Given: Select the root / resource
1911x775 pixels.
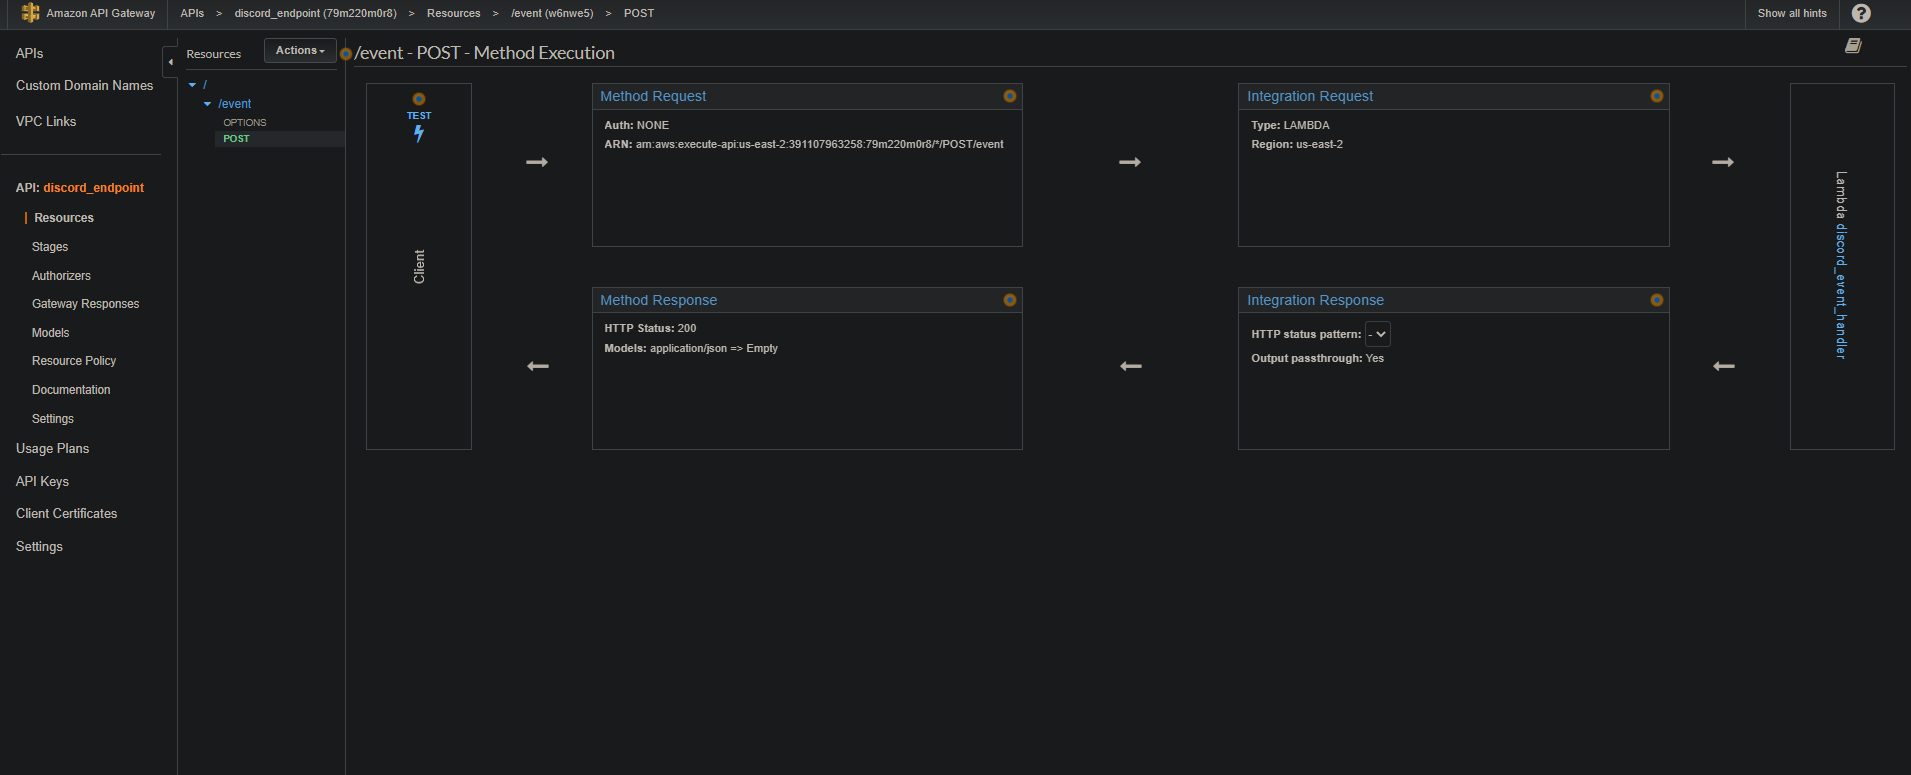Looking at the screenshot, I should pyautogui.click(x=205, y=85).
